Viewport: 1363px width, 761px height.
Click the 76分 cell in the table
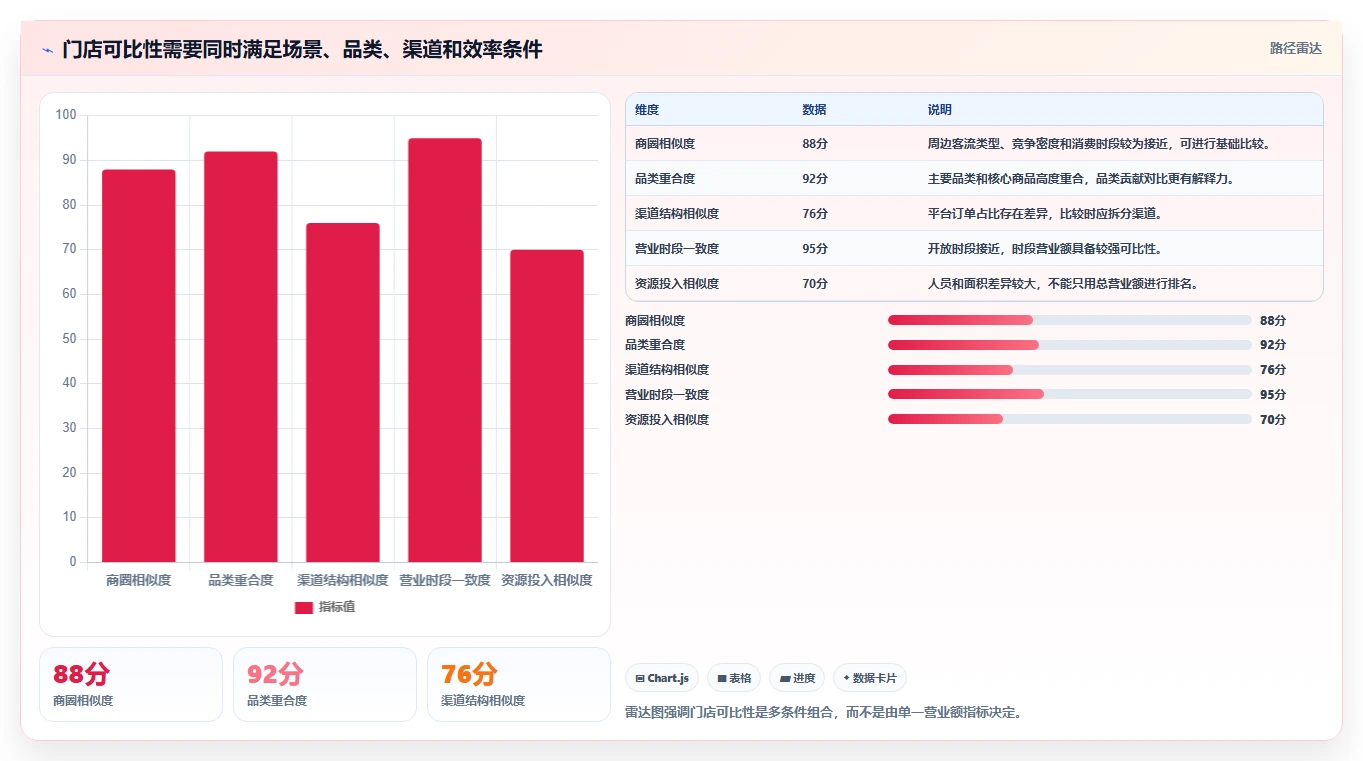click(815, 214)
